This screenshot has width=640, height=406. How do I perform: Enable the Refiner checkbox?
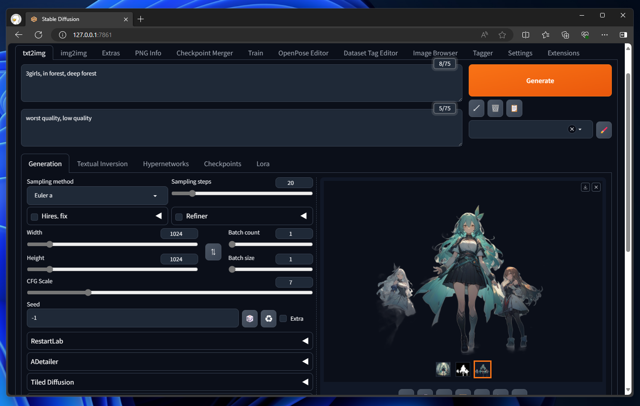179,217
